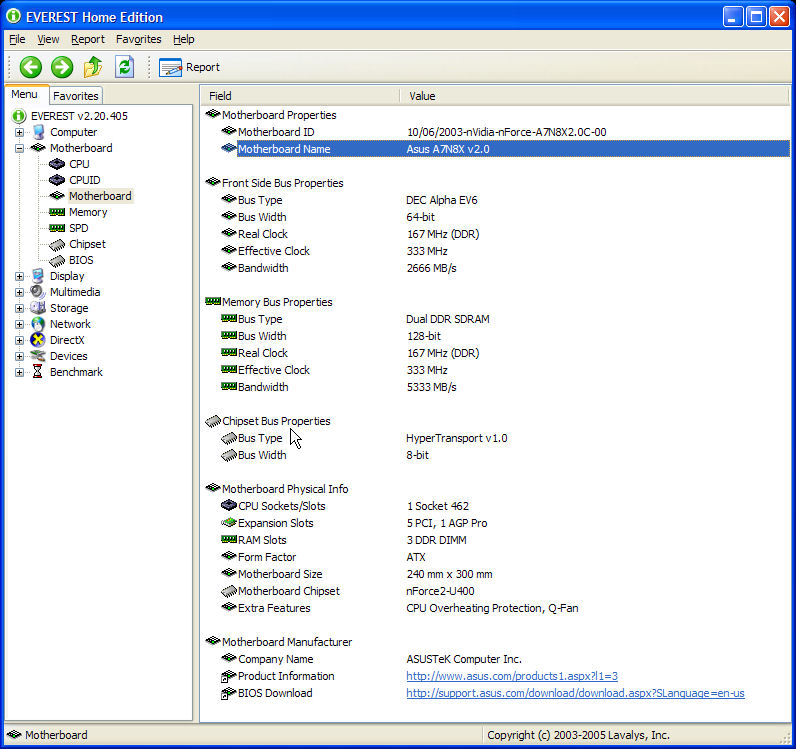796x749 pixels.
Task: Click the '2666 MB/s' bandwidth value
Action: (432, 268)
